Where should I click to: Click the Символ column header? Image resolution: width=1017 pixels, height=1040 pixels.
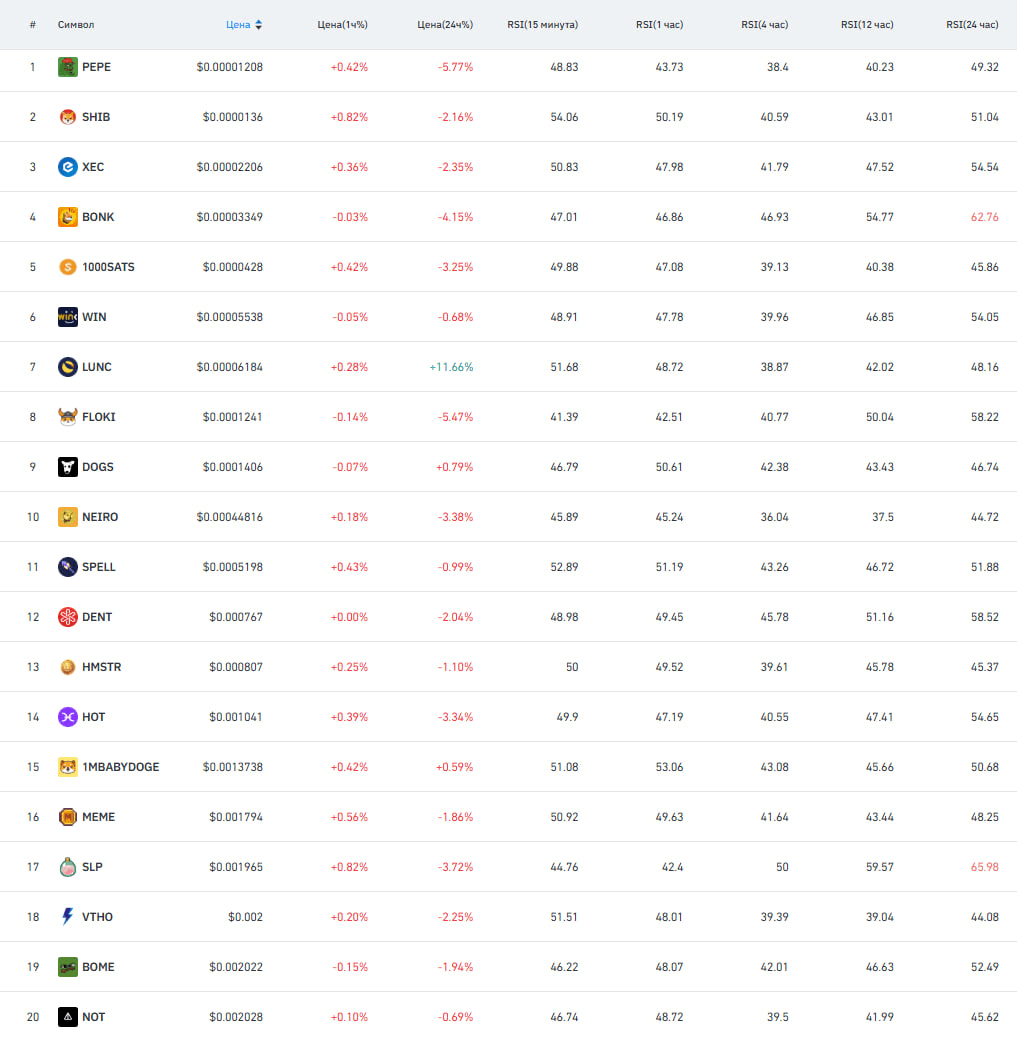point(76,25)
